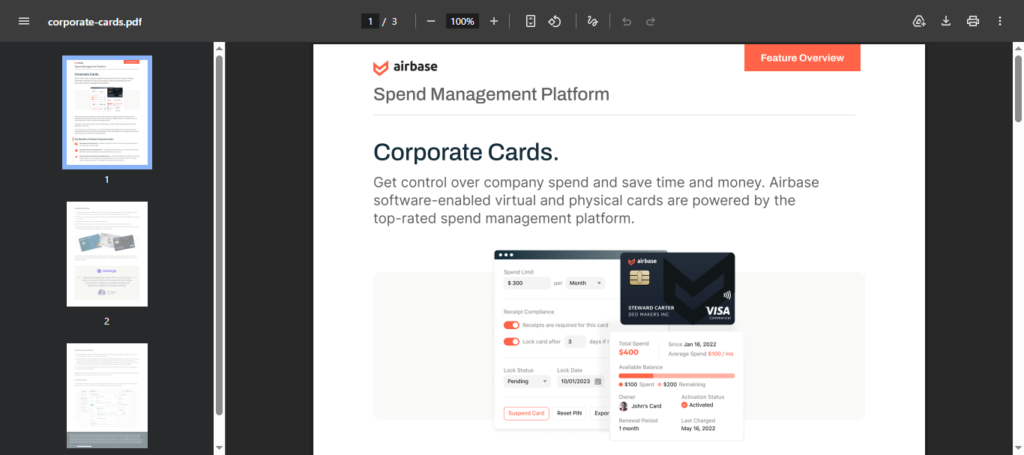
Task: Toggle the sidebar menu hamburger icon
Action: (x=24, y=21)
